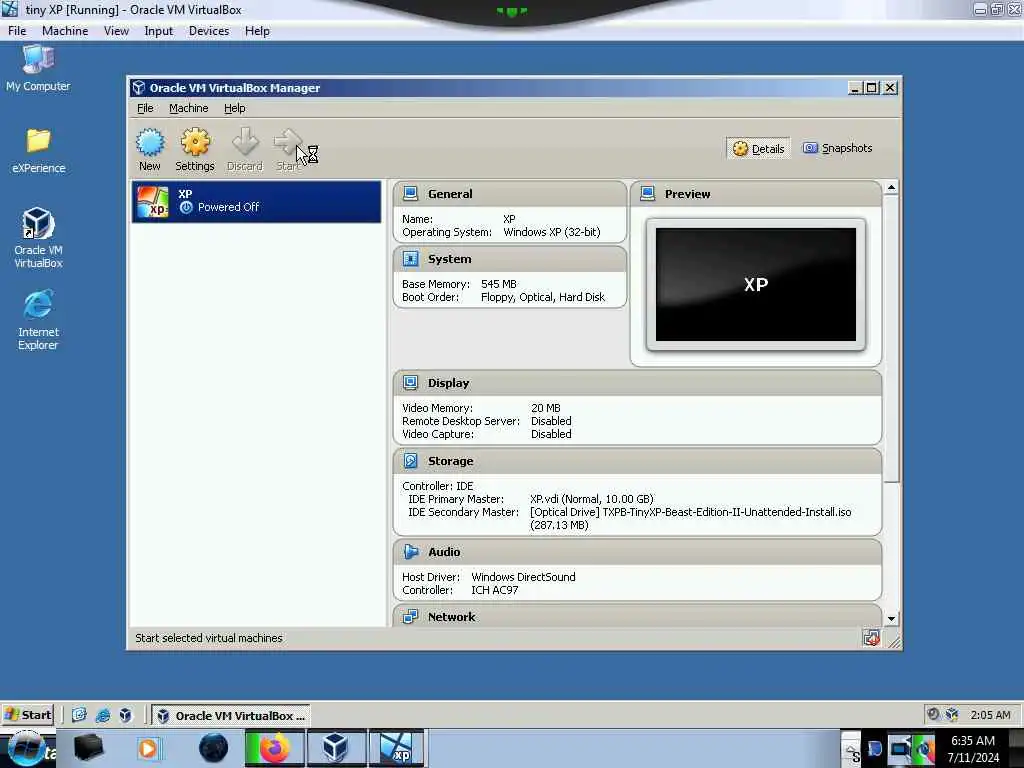Click the XP.vdi primary master entry
Image resolution: width=1024 pixels, height=768 pixels.
(592, 499)
